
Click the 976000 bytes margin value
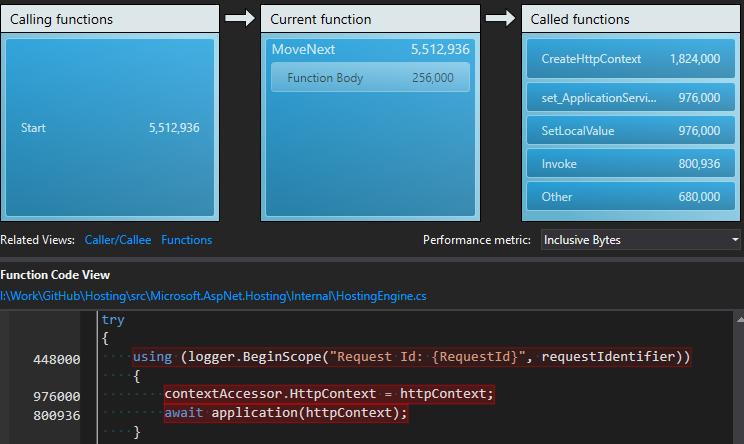pyautogui.click(x=56, y=397)
